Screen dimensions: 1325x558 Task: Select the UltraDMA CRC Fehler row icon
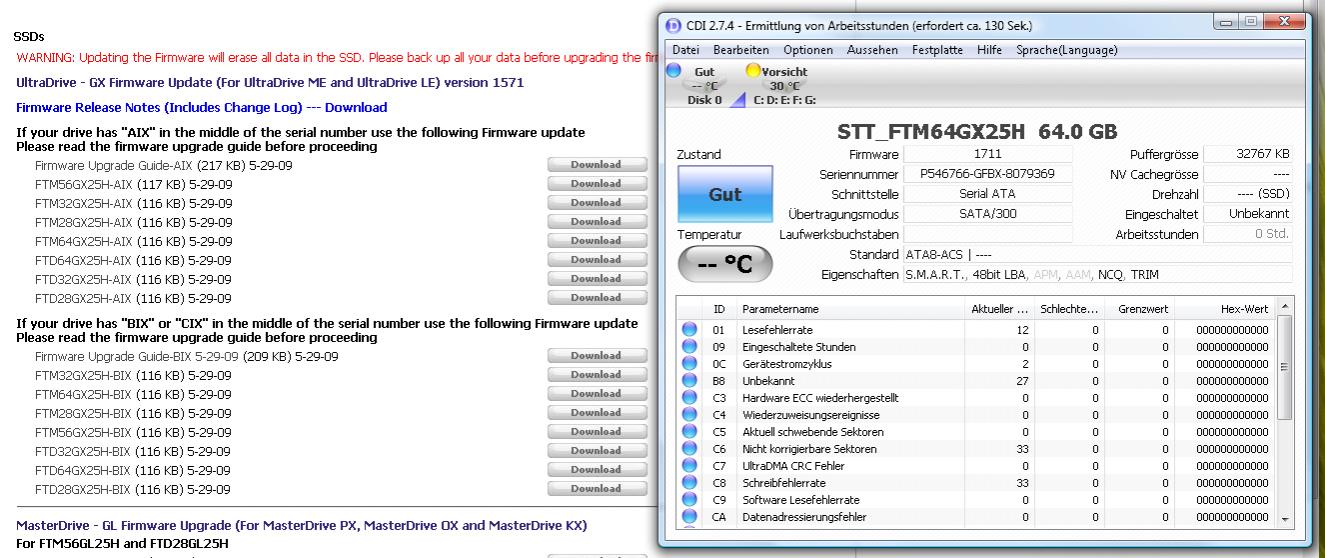point(689,465)
